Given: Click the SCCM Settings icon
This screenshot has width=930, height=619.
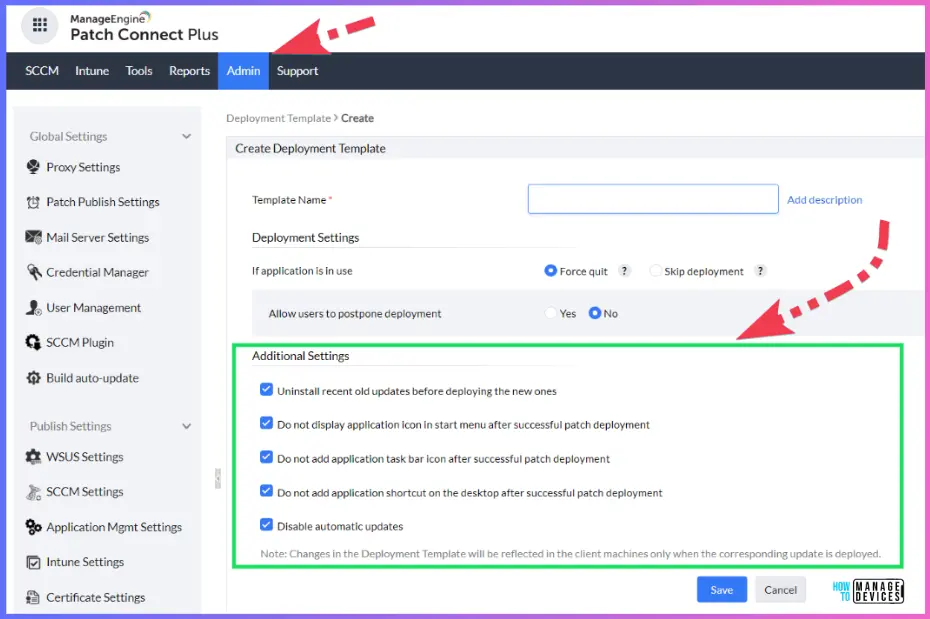Looking at the screenshot, I should point(33,492).
